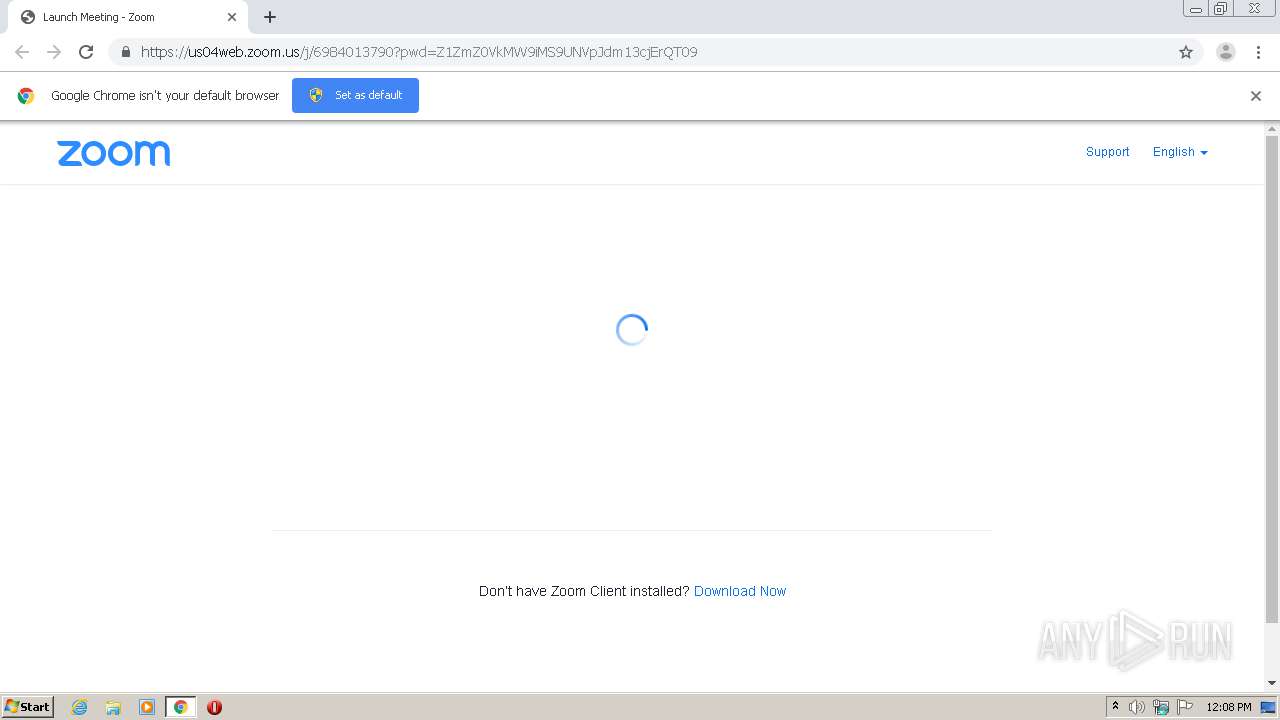The image size is (1280, 720).
Task: Open the Chrome three-dot menu
Action: click(x=1258, y=52)
